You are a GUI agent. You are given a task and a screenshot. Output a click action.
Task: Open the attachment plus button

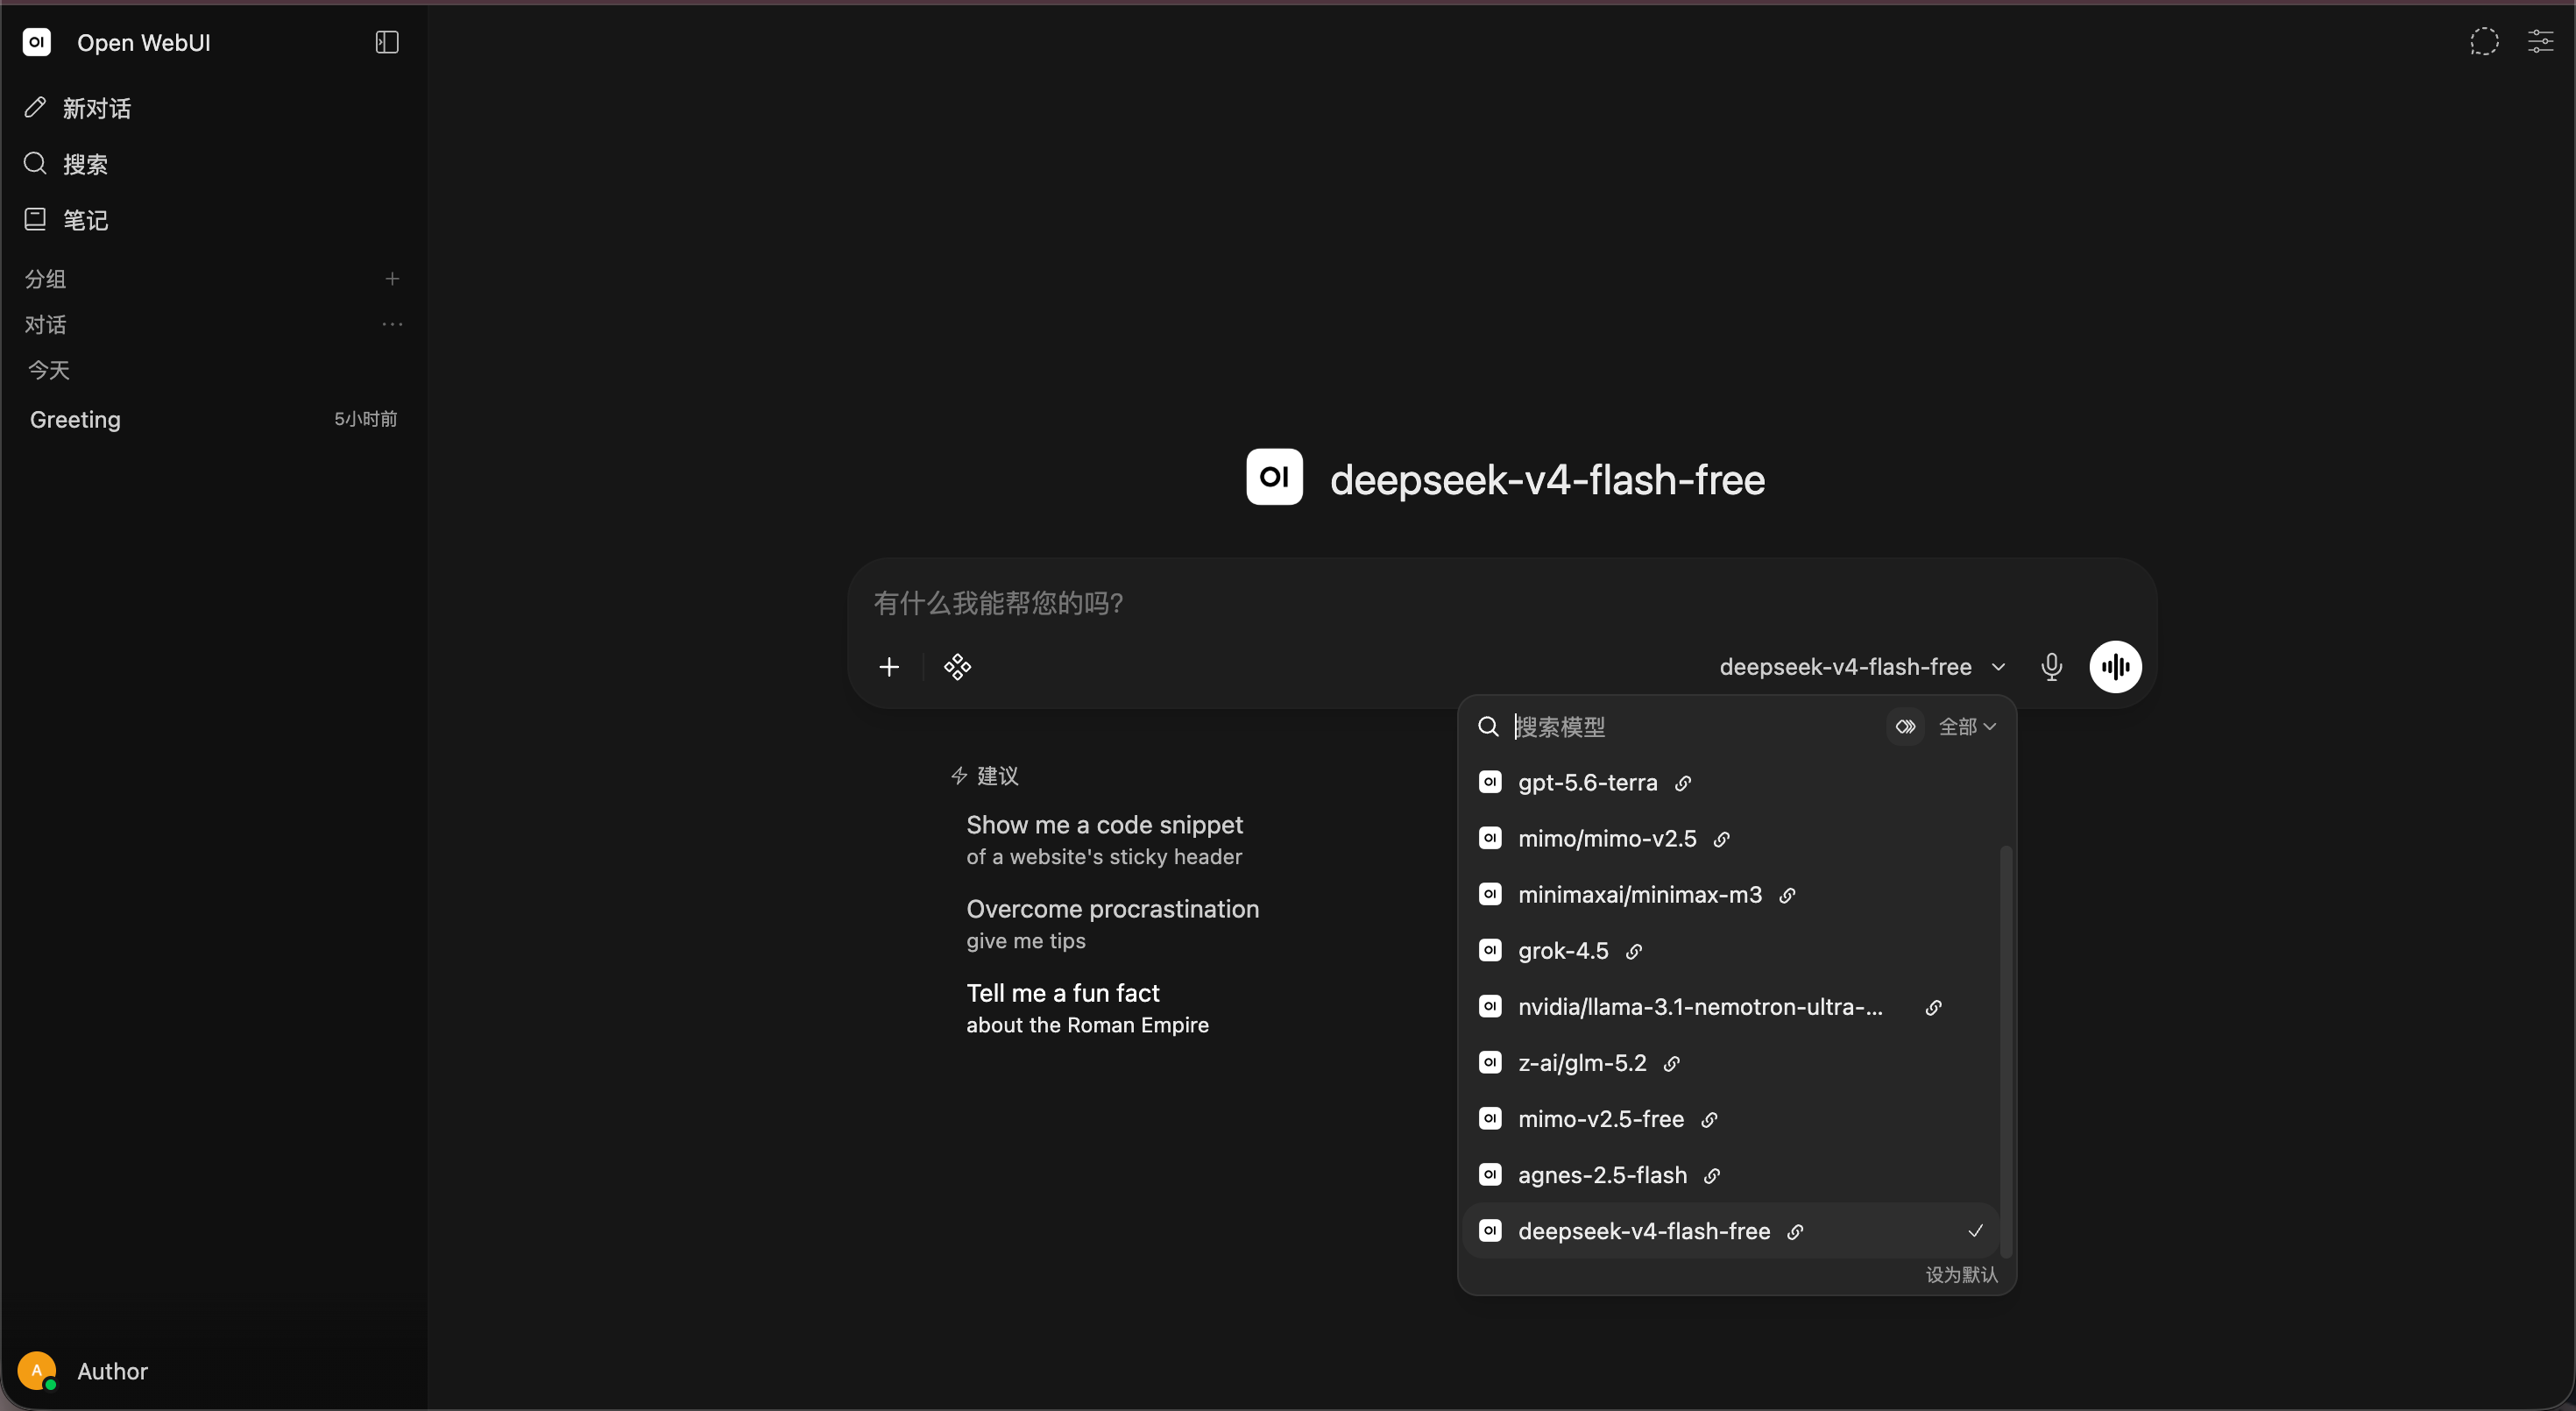(x=889, y=667)
